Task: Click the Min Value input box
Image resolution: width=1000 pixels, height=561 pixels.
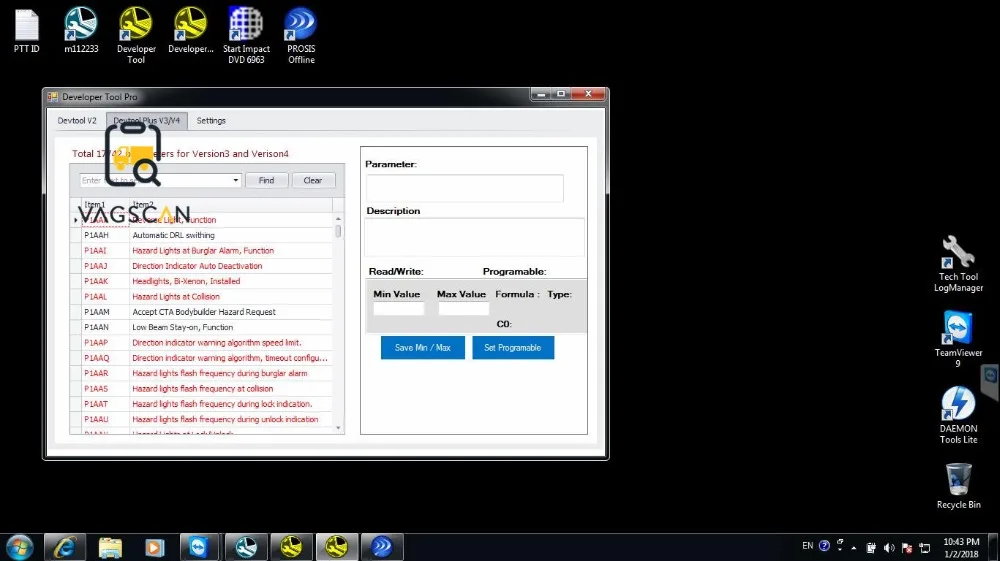Action: [x=399, y=309]
